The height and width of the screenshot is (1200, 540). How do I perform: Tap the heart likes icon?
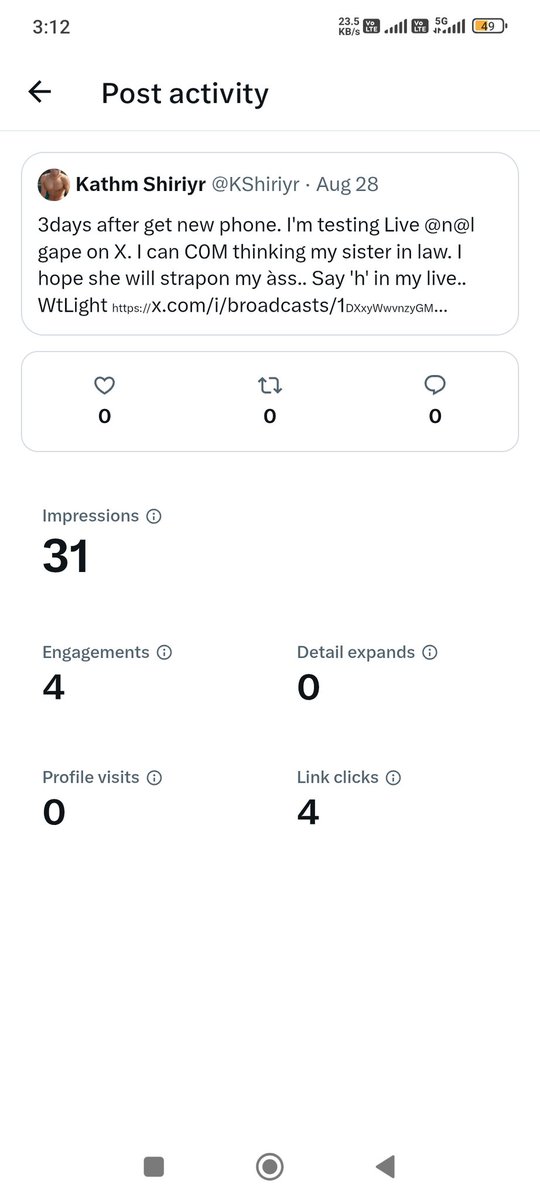coord(104,385)
